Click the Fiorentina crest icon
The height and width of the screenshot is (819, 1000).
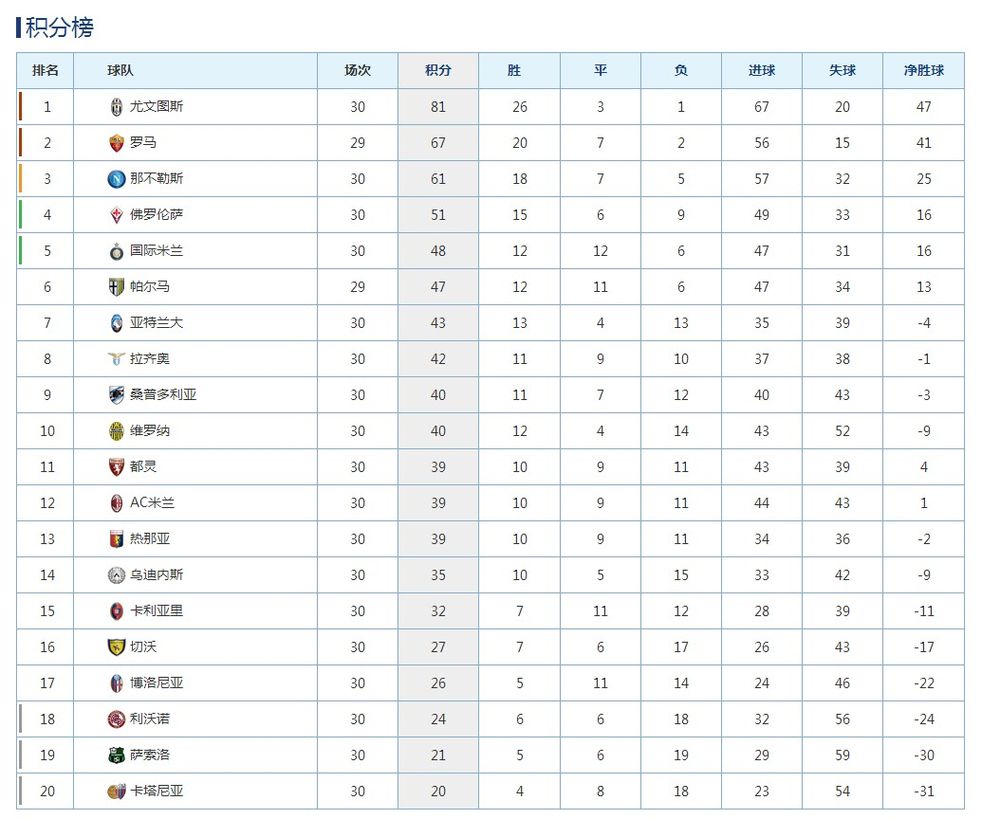pyautogui.click(x=116, y=215)
